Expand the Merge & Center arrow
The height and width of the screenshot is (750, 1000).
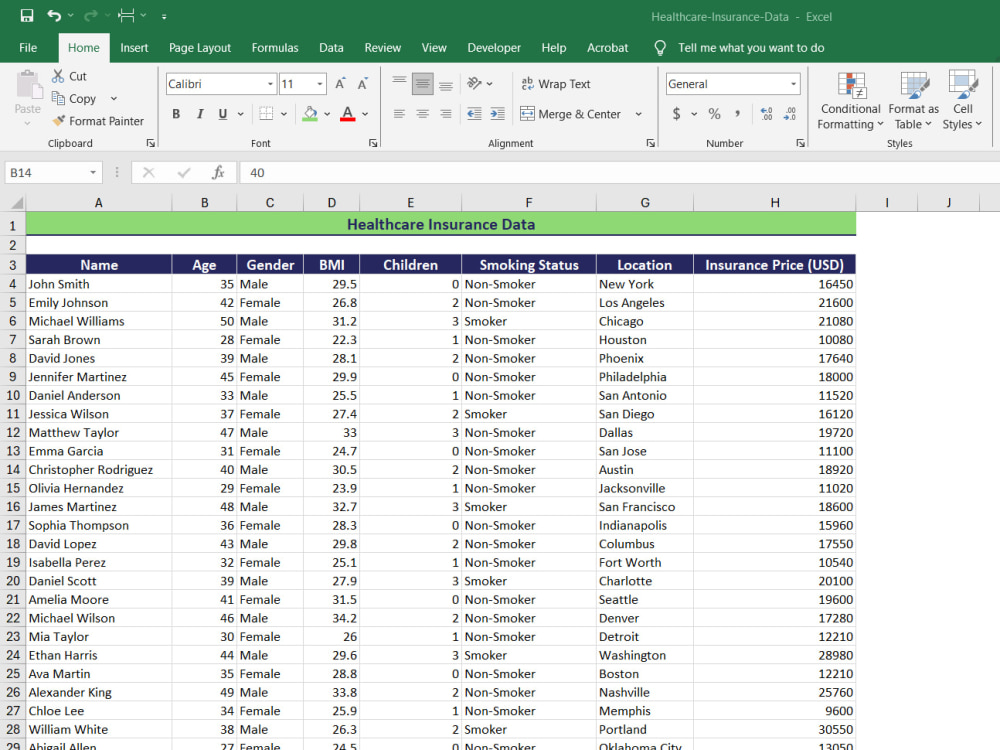pyautogui.click(x=638, y=114)
